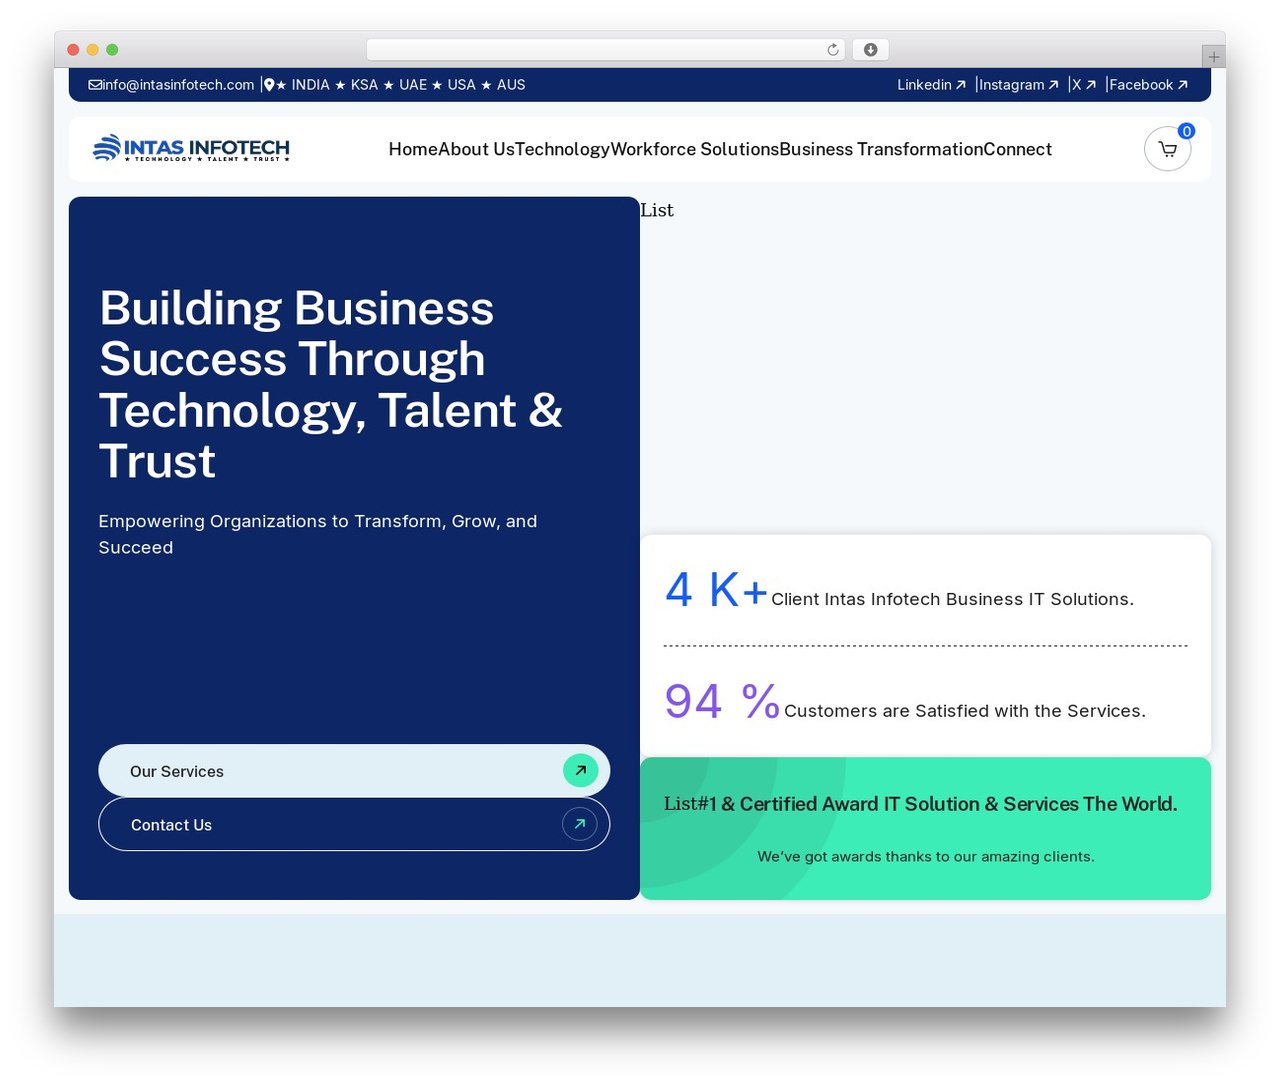
Task: Click the envelope email icon
Action: (x=95, y=85)
